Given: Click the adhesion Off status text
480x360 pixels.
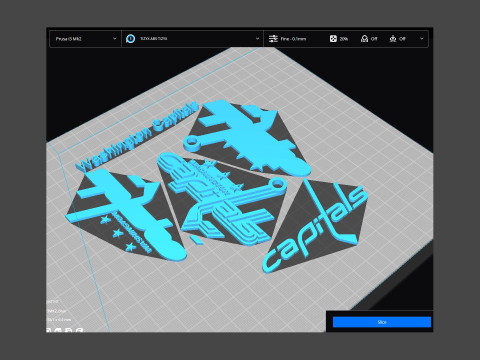Looking at the screenshot, I should click(402, 39).
